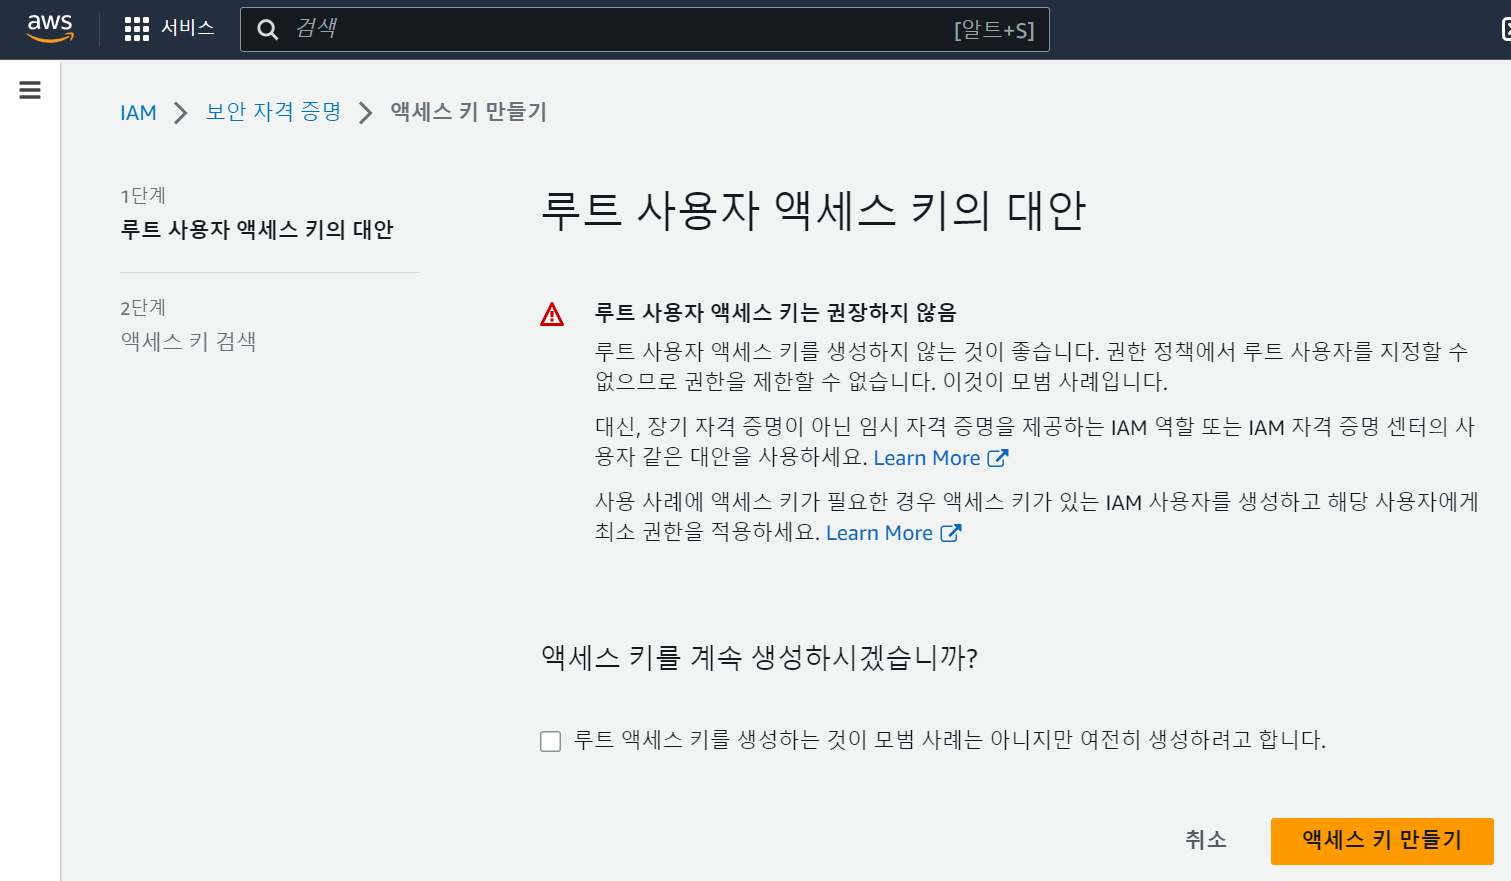Click the 액세스 키를 계속 생성하시겠습니까? heading

[759, 658]
